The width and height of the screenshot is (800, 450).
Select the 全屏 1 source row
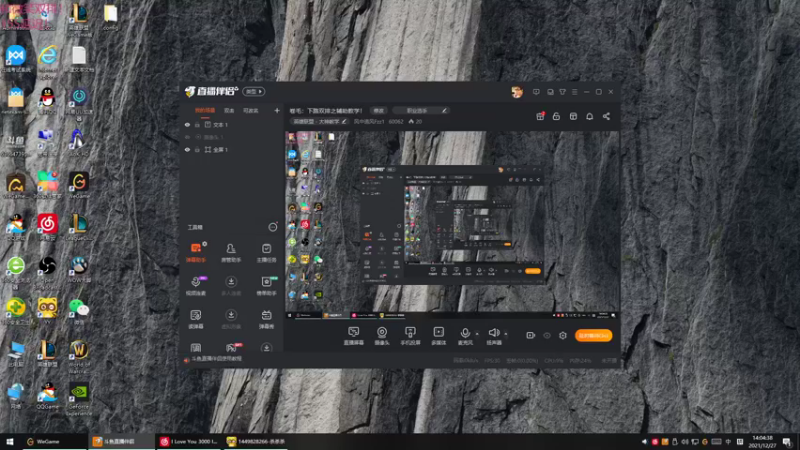click(232, 150)
